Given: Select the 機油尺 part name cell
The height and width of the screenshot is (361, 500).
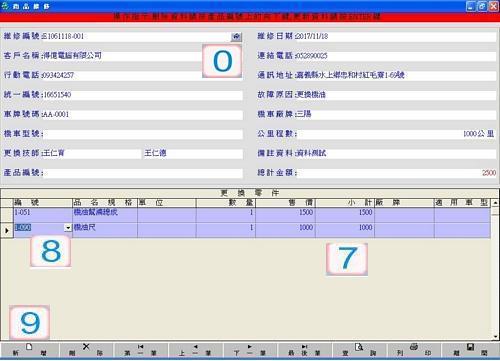Looking at the screenshot, I should coord(105,230).
